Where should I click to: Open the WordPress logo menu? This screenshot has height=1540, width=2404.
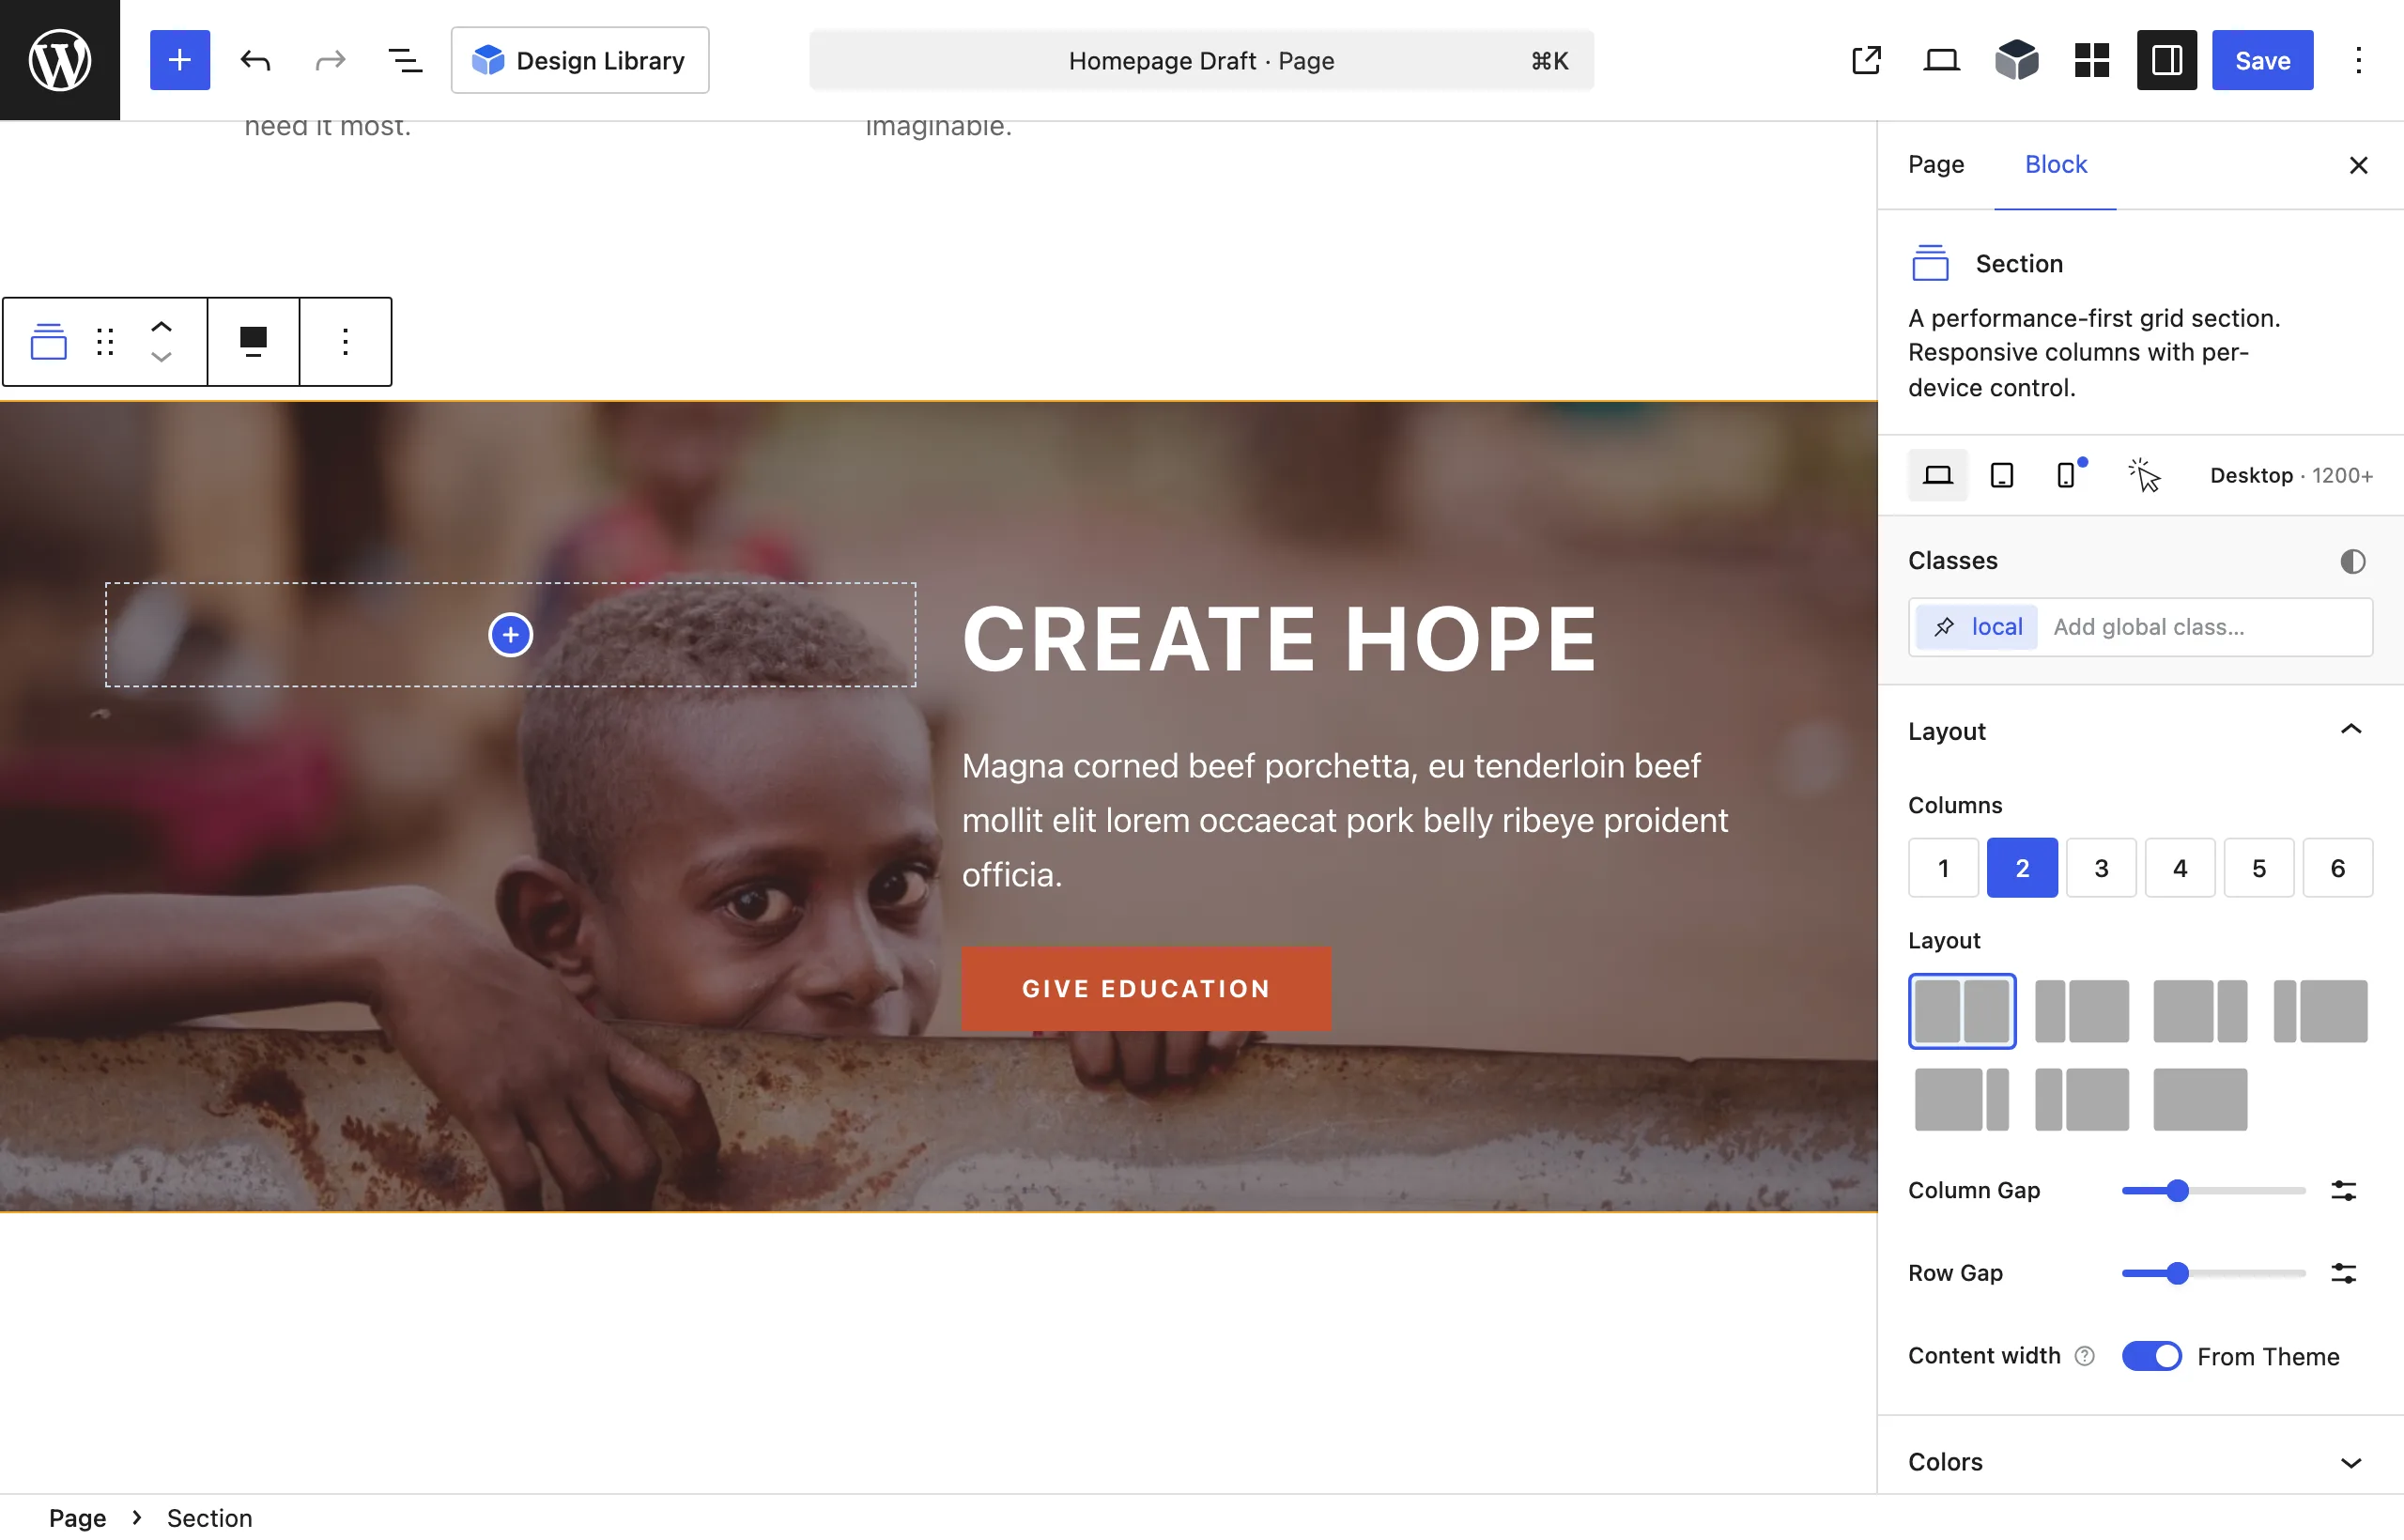tap(60, 60)
